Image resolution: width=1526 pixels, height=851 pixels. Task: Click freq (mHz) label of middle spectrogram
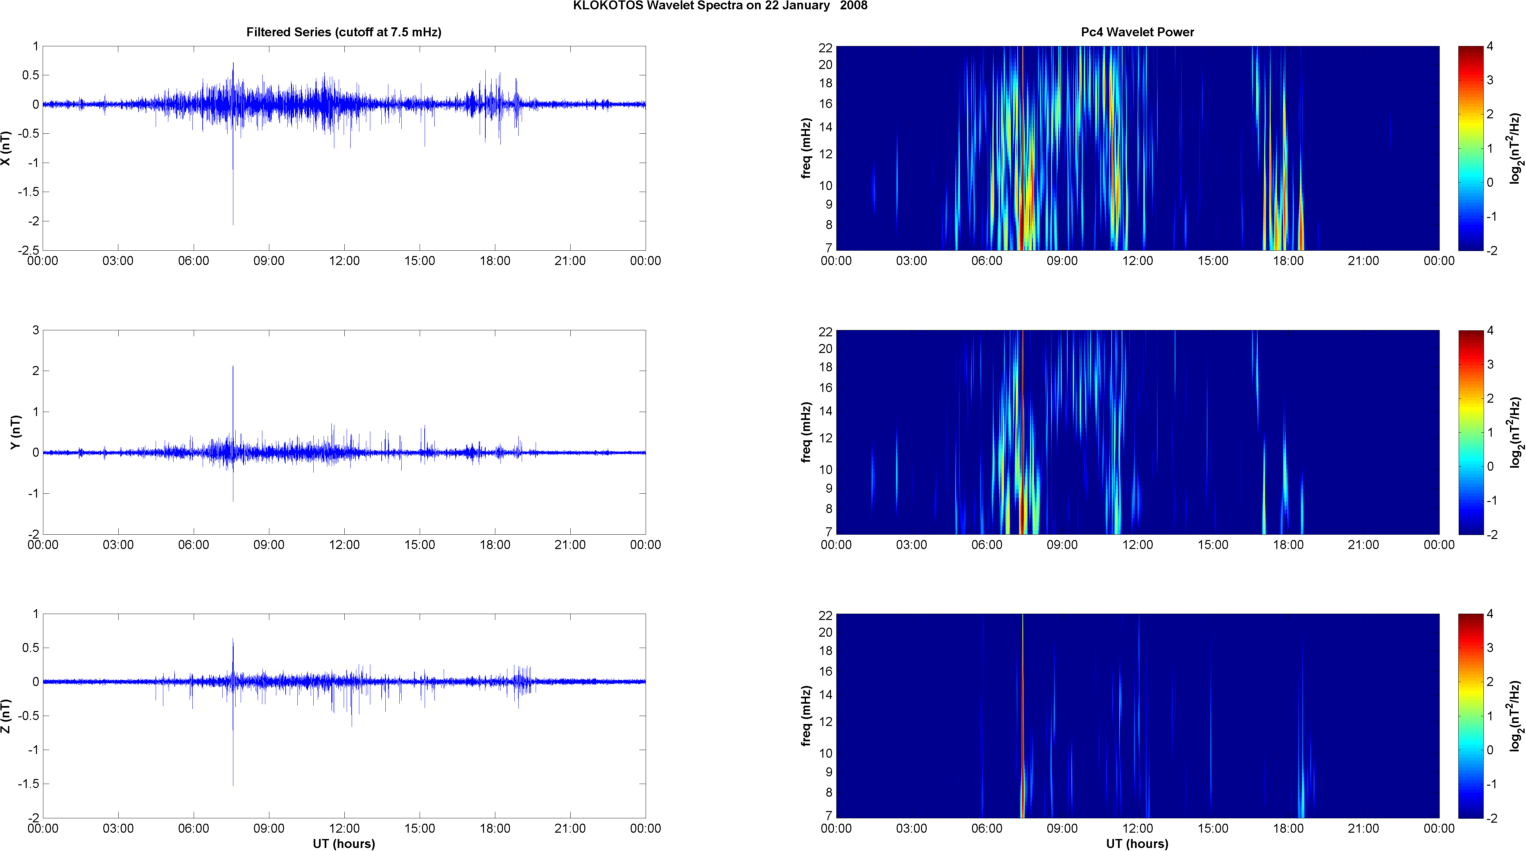click(x=806, y=432)
